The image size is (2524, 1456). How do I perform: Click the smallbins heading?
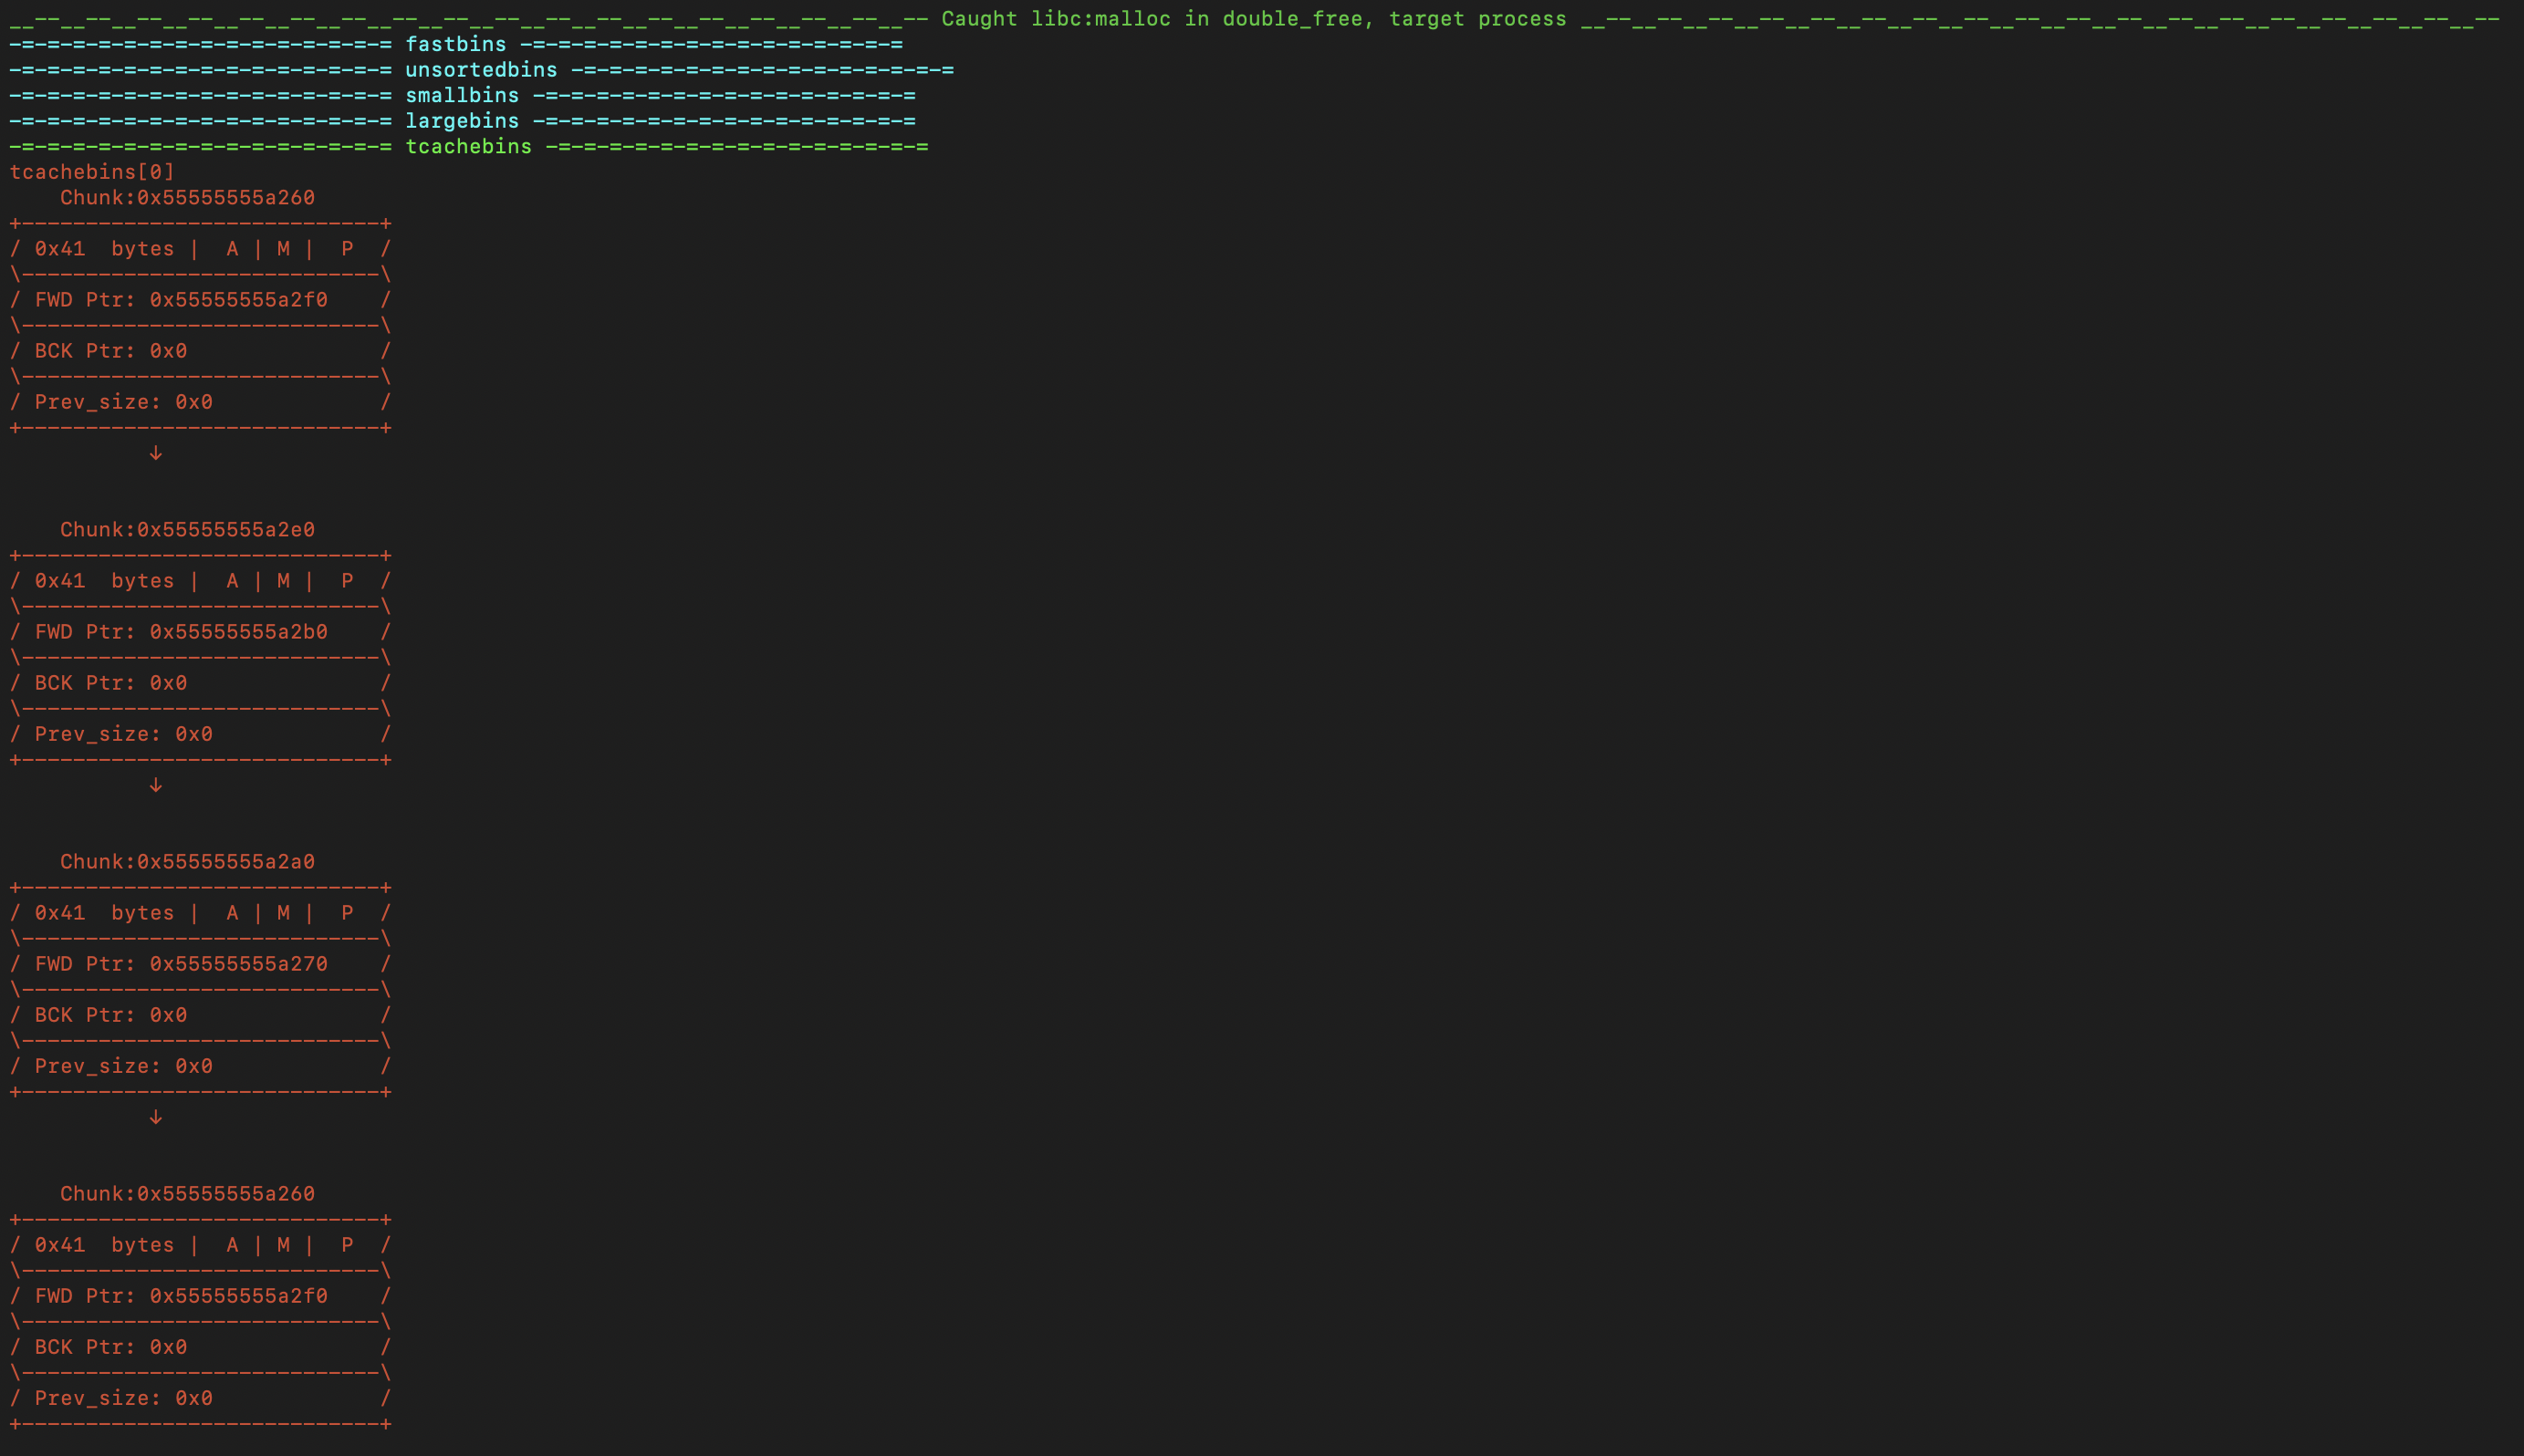click(461, 95)
